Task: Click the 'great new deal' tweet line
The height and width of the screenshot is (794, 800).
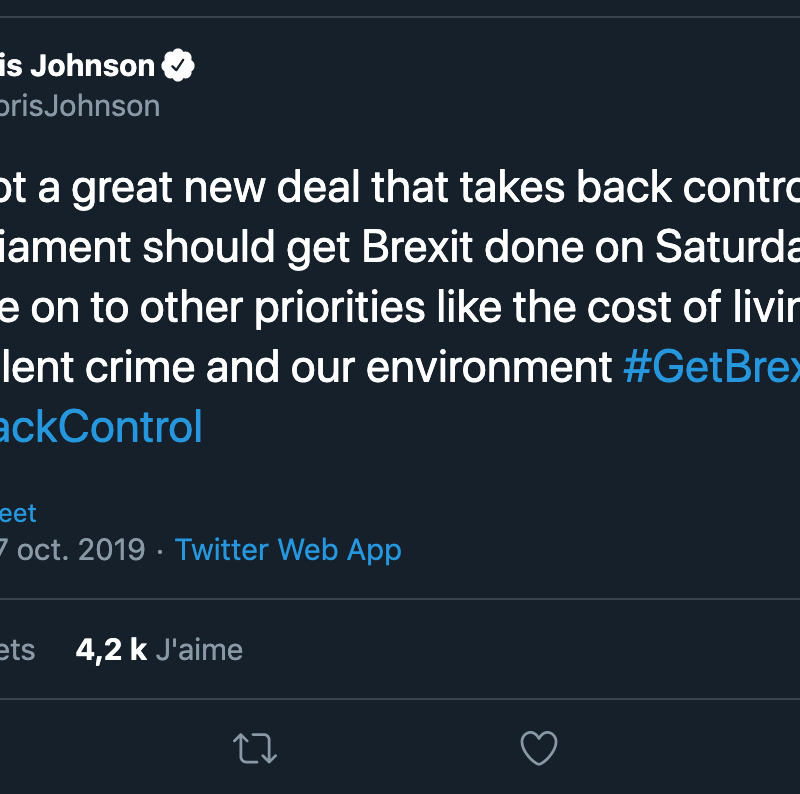Action: tap(300, 189)
